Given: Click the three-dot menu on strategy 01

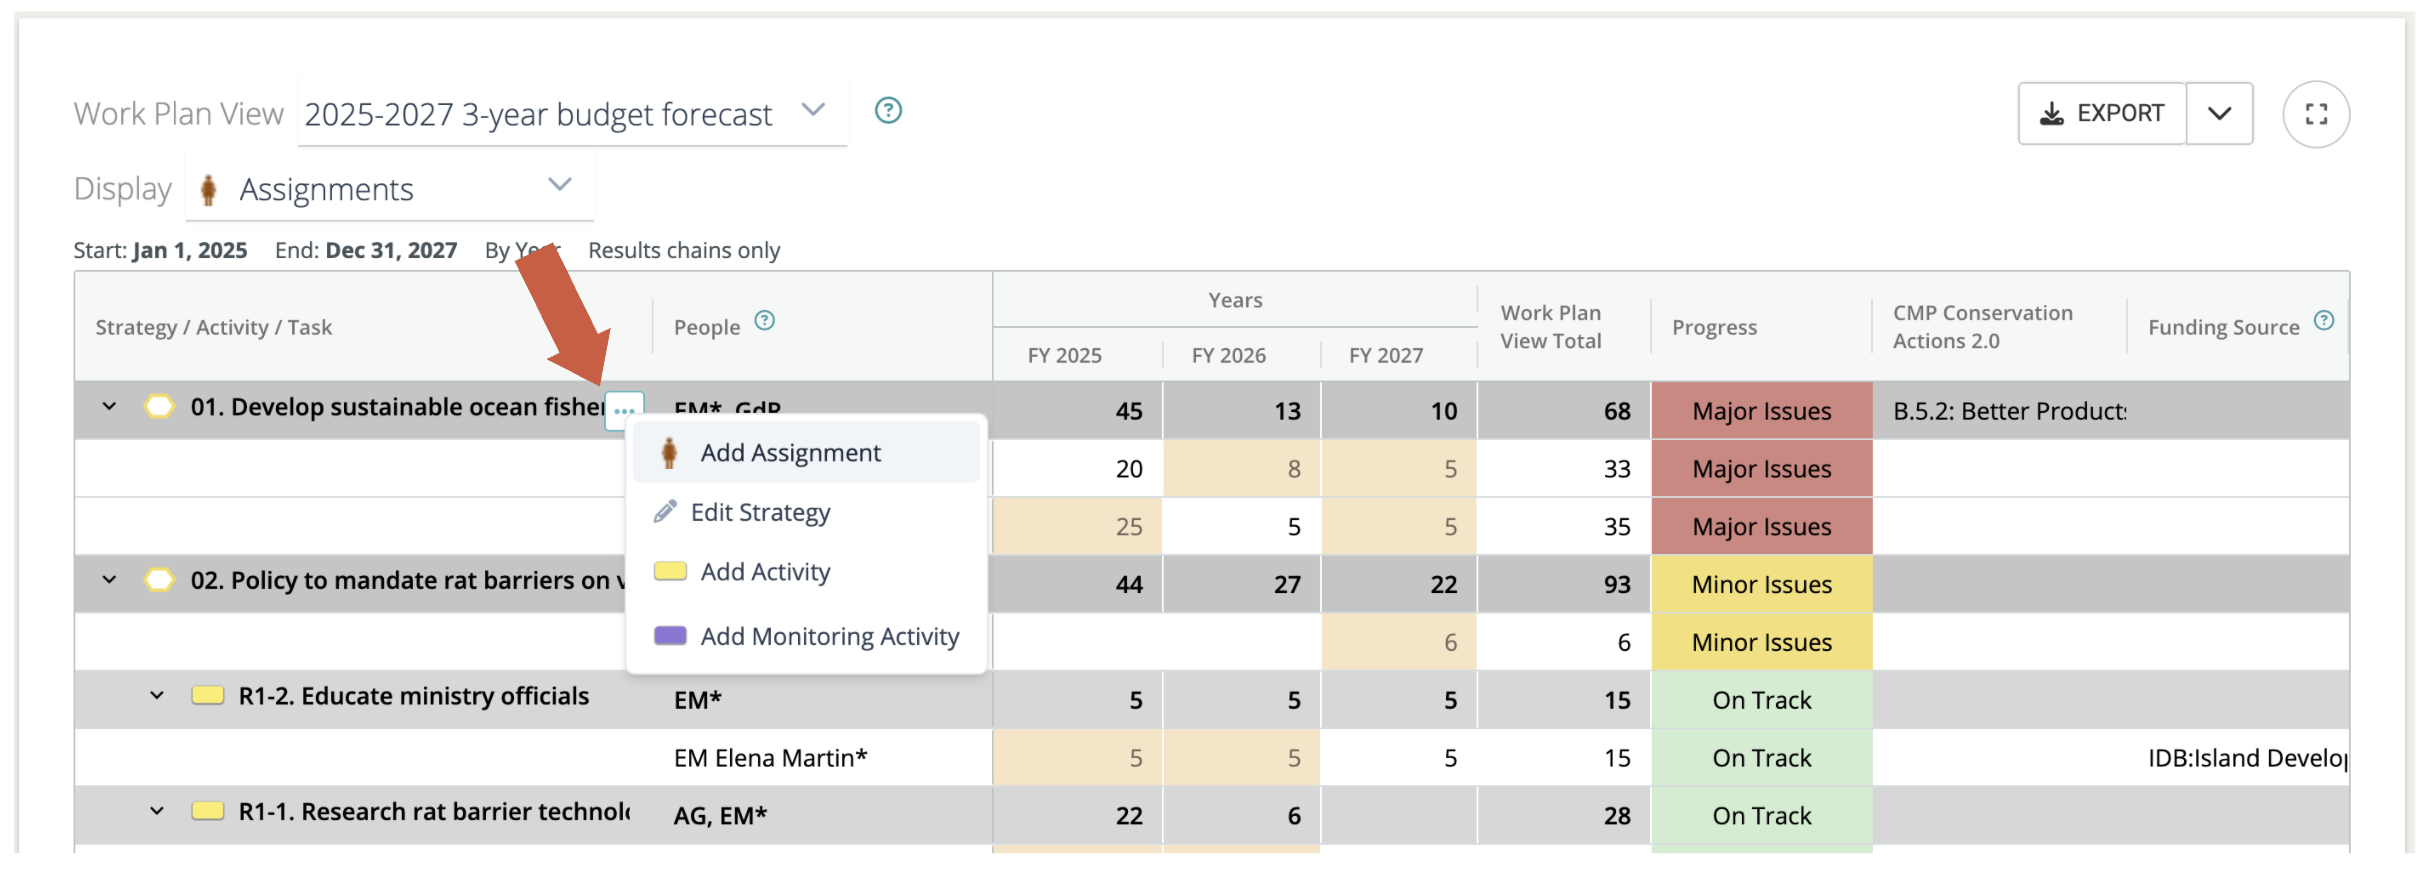Looking at the screenshot, I should (x=624, y=410).
